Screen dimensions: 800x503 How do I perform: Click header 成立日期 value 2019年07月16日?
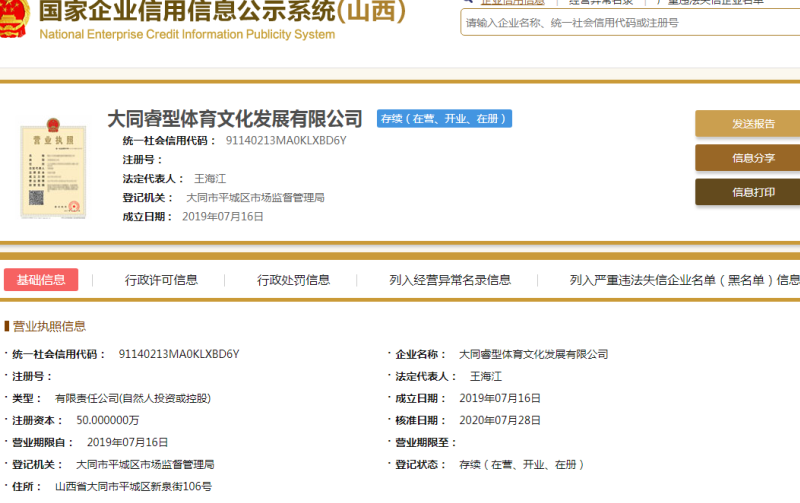tap(223, 217)
